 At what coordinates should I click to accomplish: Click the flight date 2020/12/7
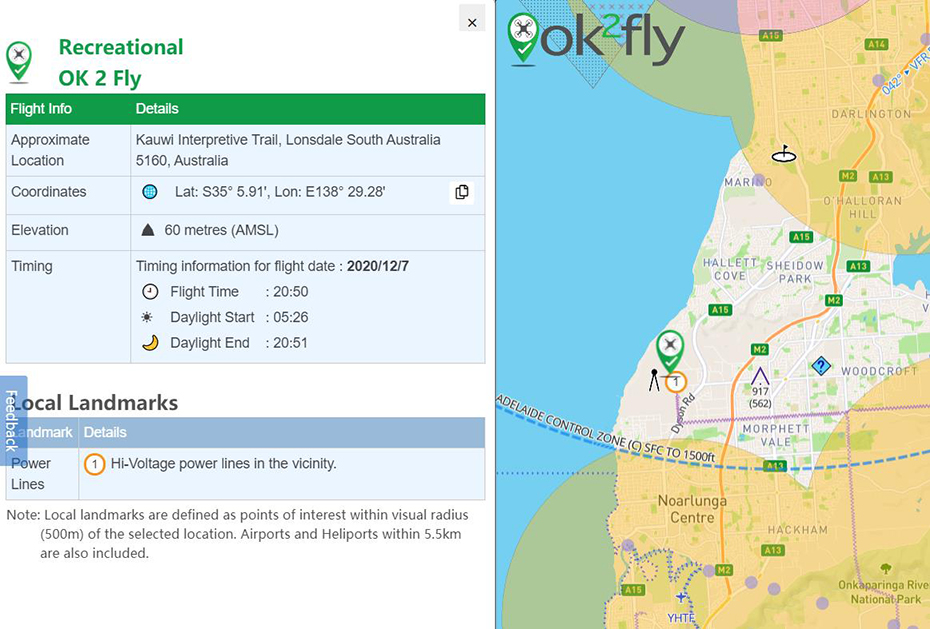point(378,266)
